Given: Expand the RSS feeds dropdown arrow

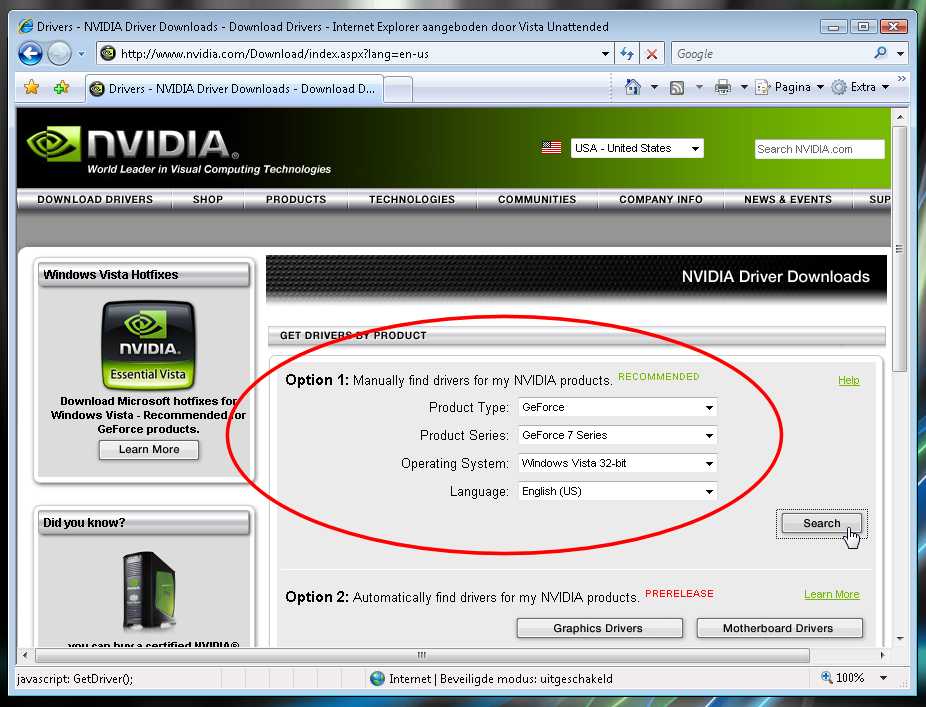Looking at the screenshot, I should click(x=699, y=87).
